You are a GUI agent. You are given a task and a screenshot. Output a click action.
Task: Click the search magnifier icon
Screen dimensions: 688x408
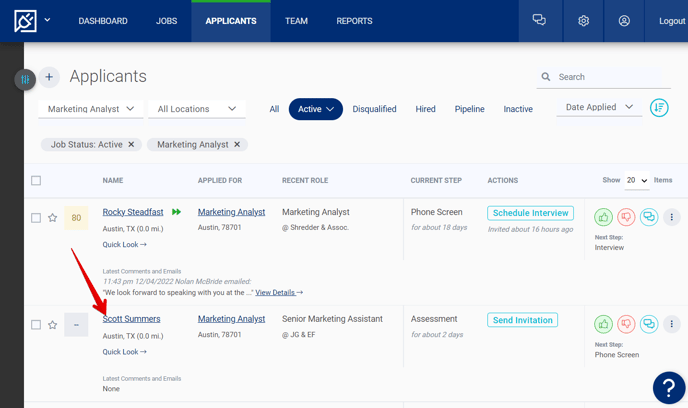545,77
